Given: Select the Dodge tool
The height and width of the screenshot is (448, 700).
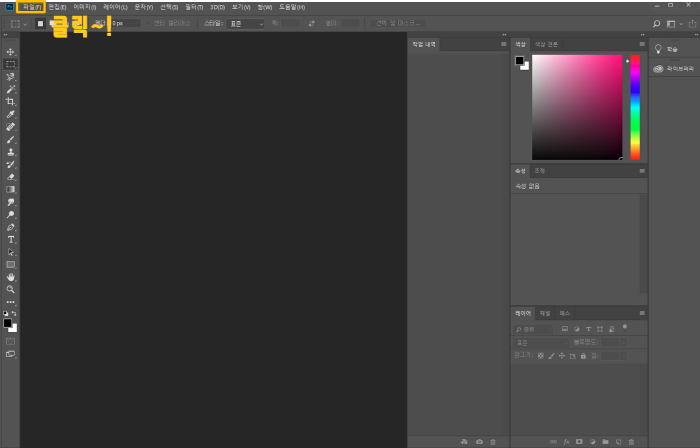Looking at the screenshot, I should click(10, 215).
